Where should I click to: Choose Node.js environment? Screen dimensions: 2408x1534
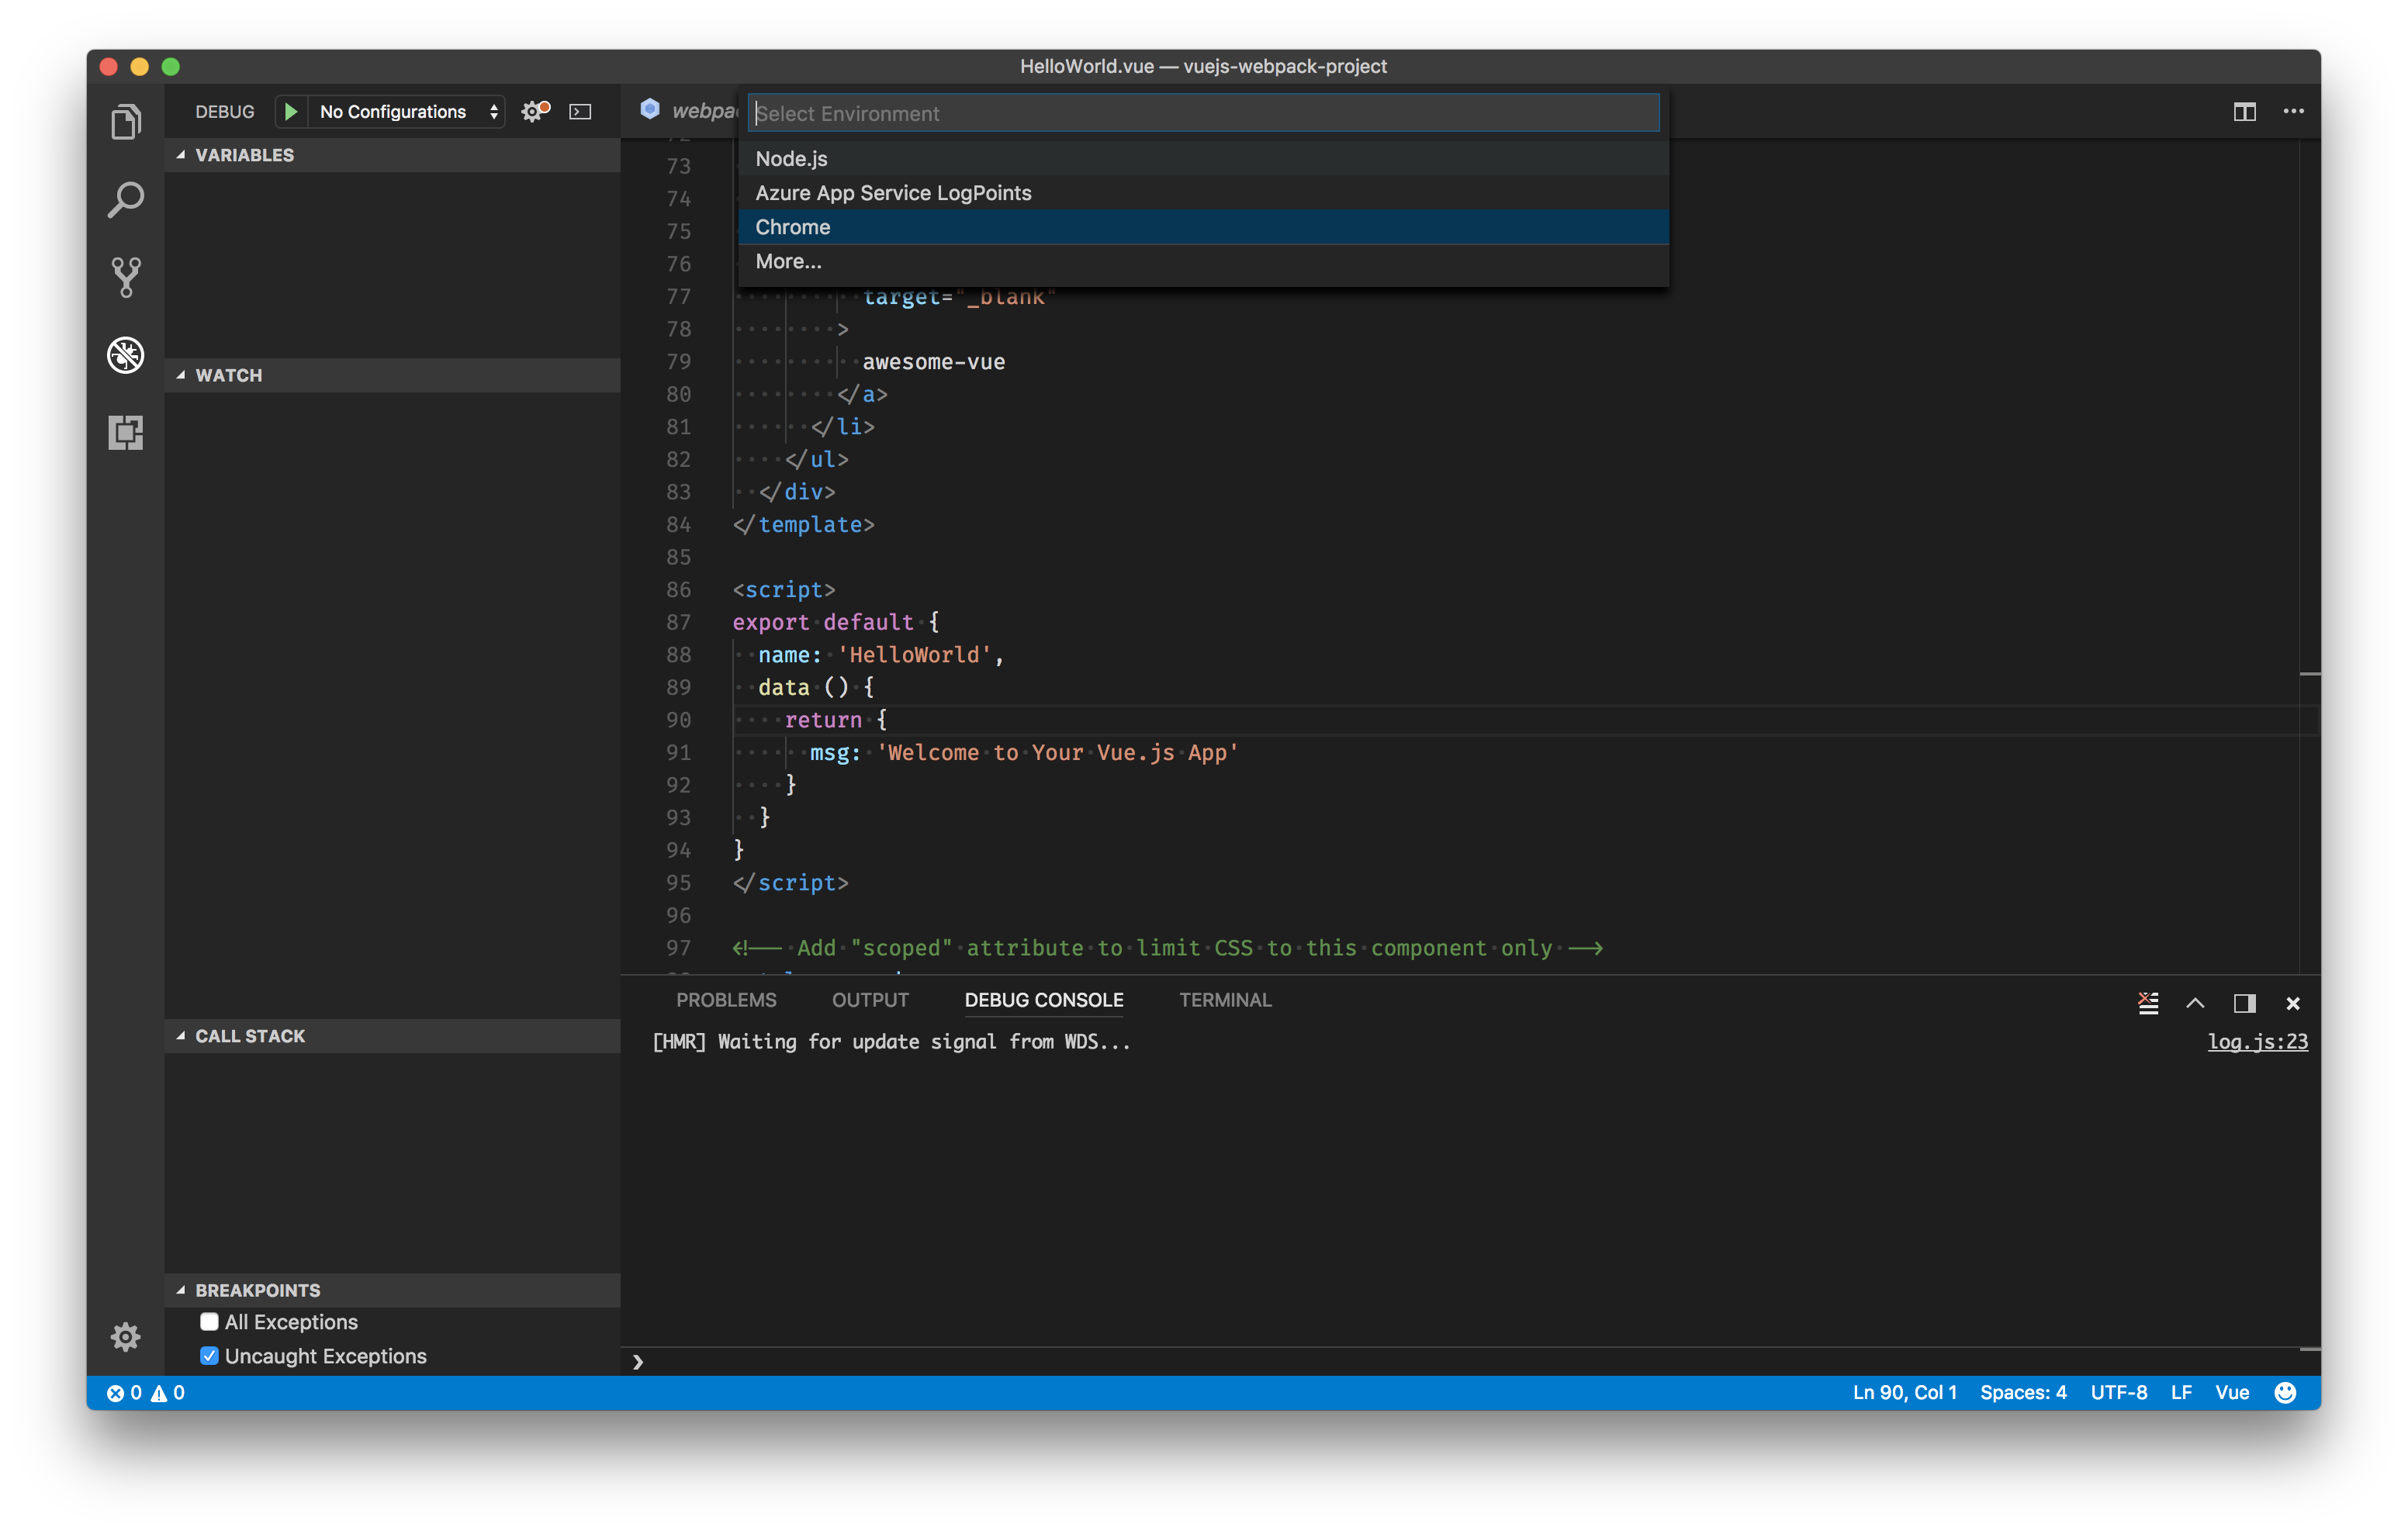(1203, 158)
